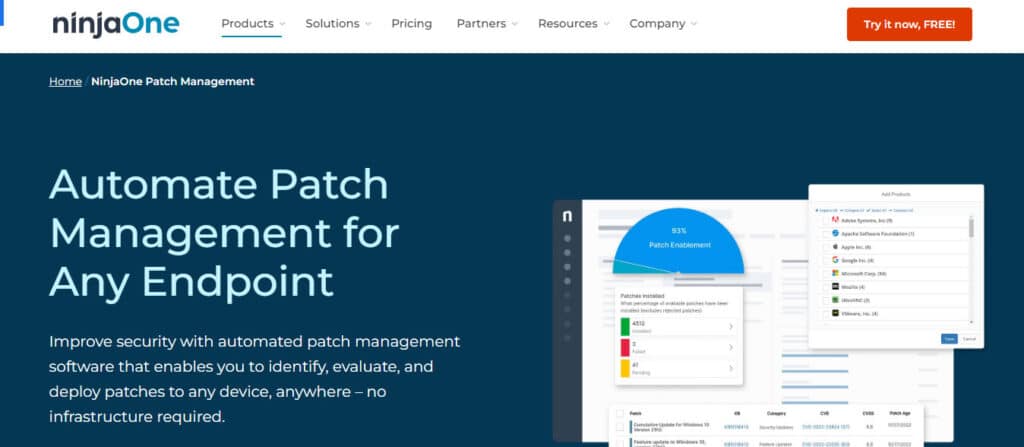Expand the Resources navigation dropdown

click(x=573, y=23)
